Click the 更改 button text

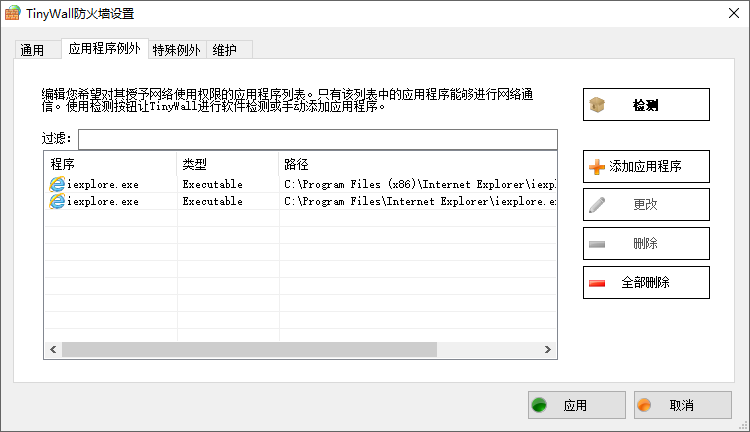click(645, 205)
